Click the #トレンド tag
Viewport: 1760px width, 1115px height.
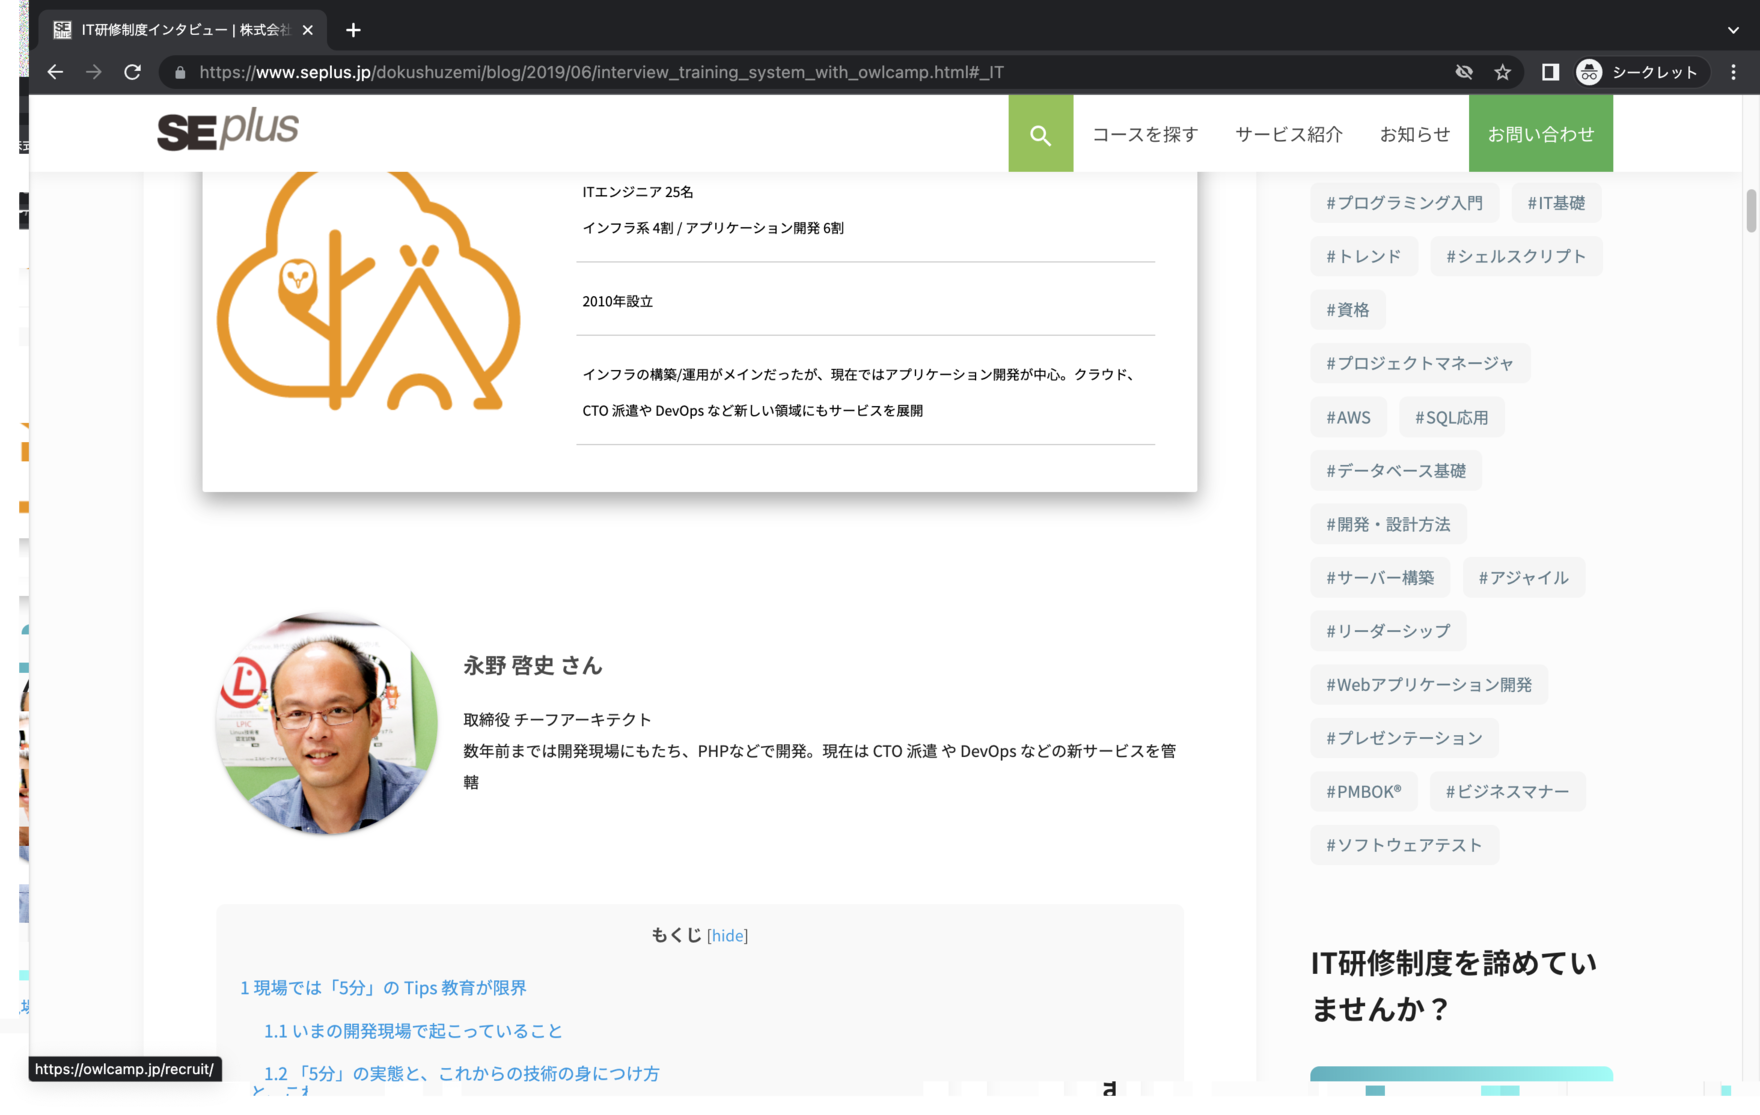click(1363, 256)
